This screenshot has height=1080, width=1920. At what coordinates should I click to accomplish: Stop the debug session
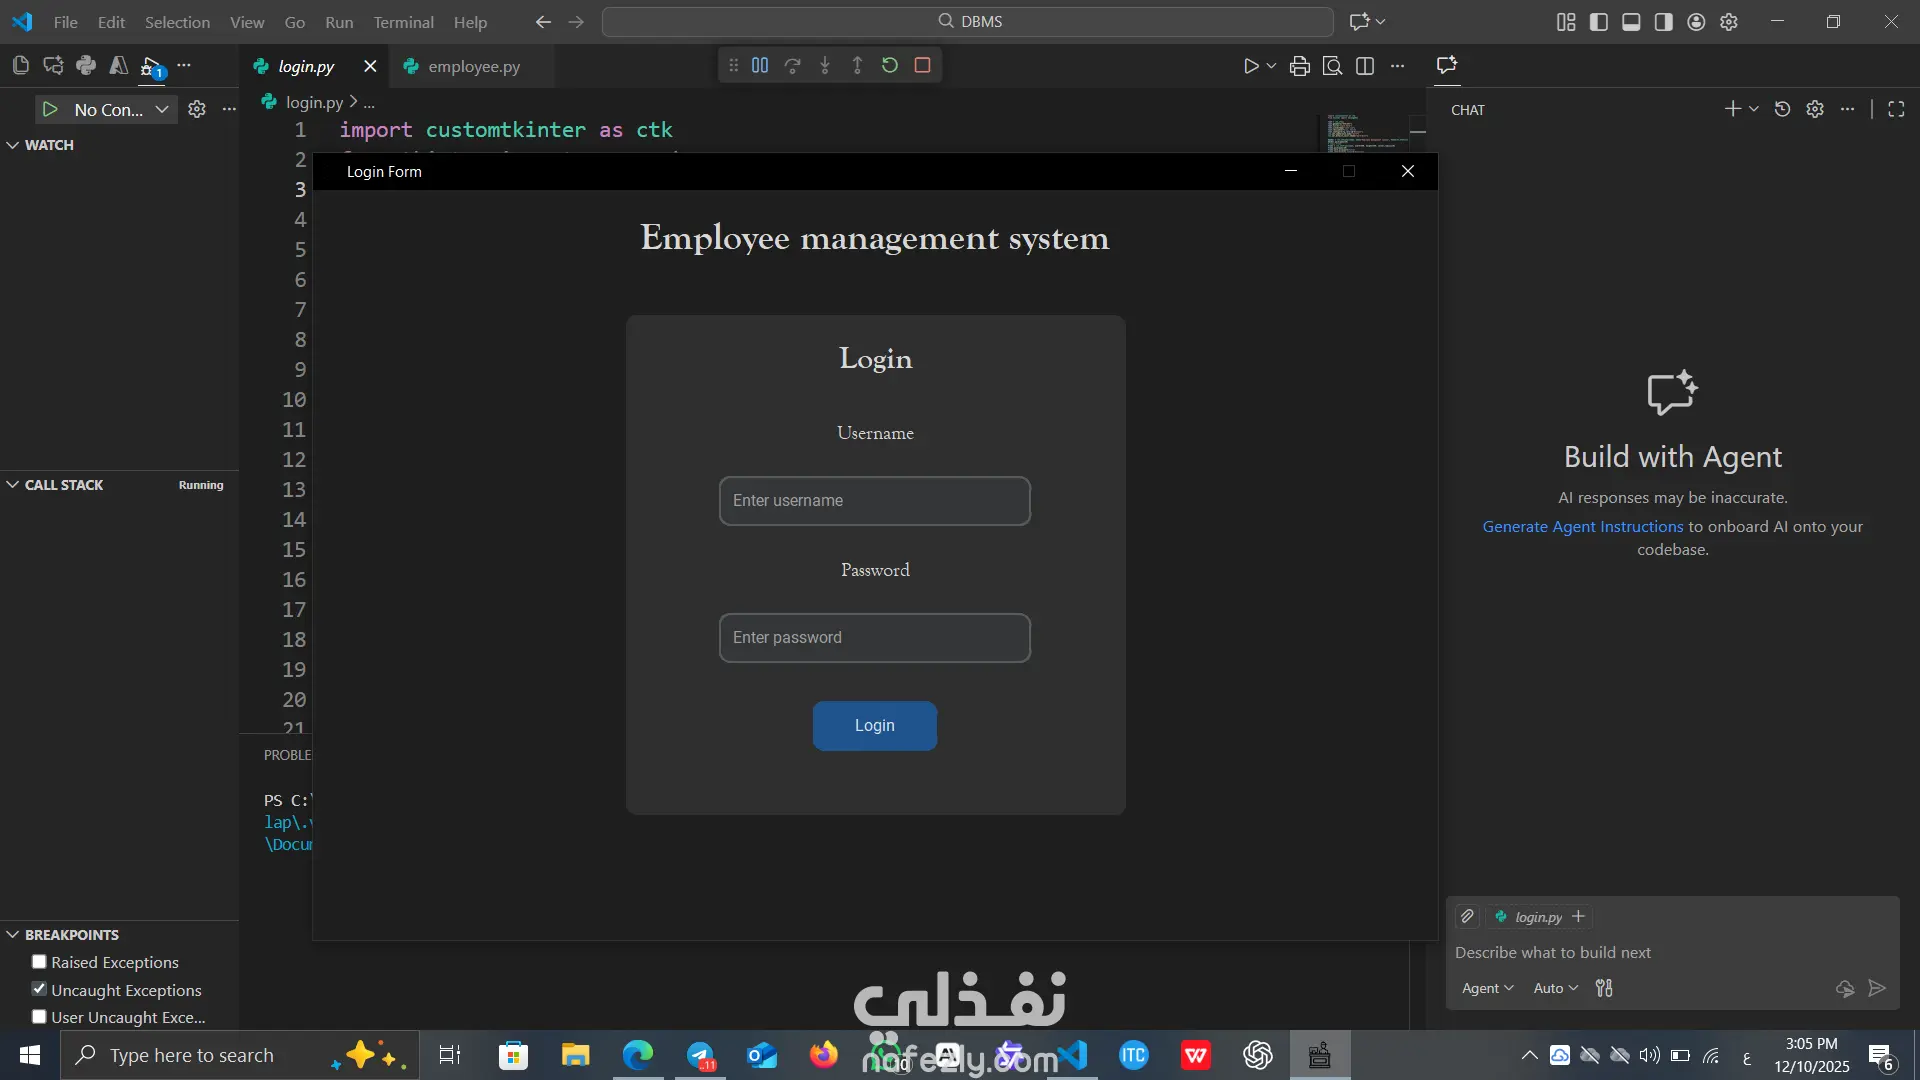(922, 66)
